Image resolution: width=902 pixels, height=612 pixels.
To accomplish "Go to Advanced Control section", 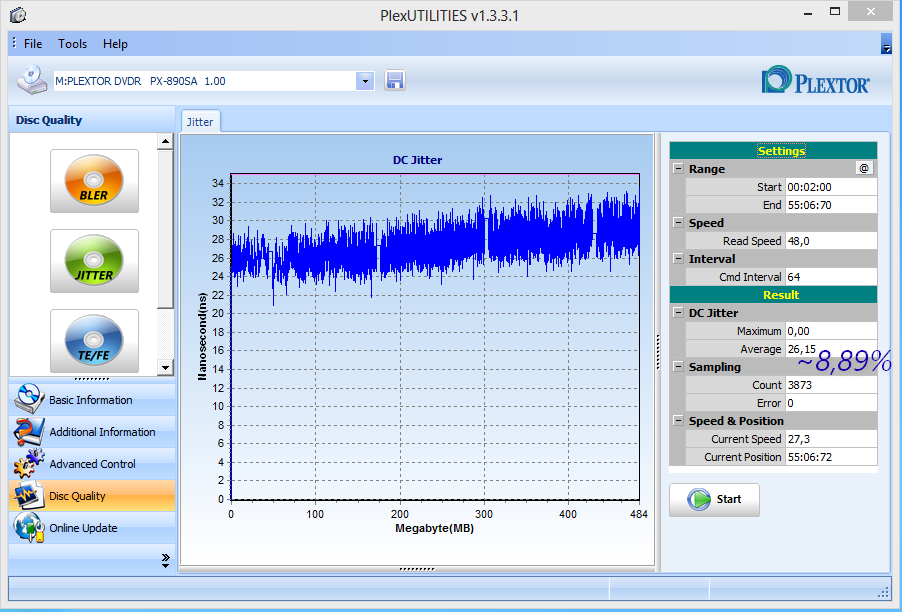I will tap(92, 464).
